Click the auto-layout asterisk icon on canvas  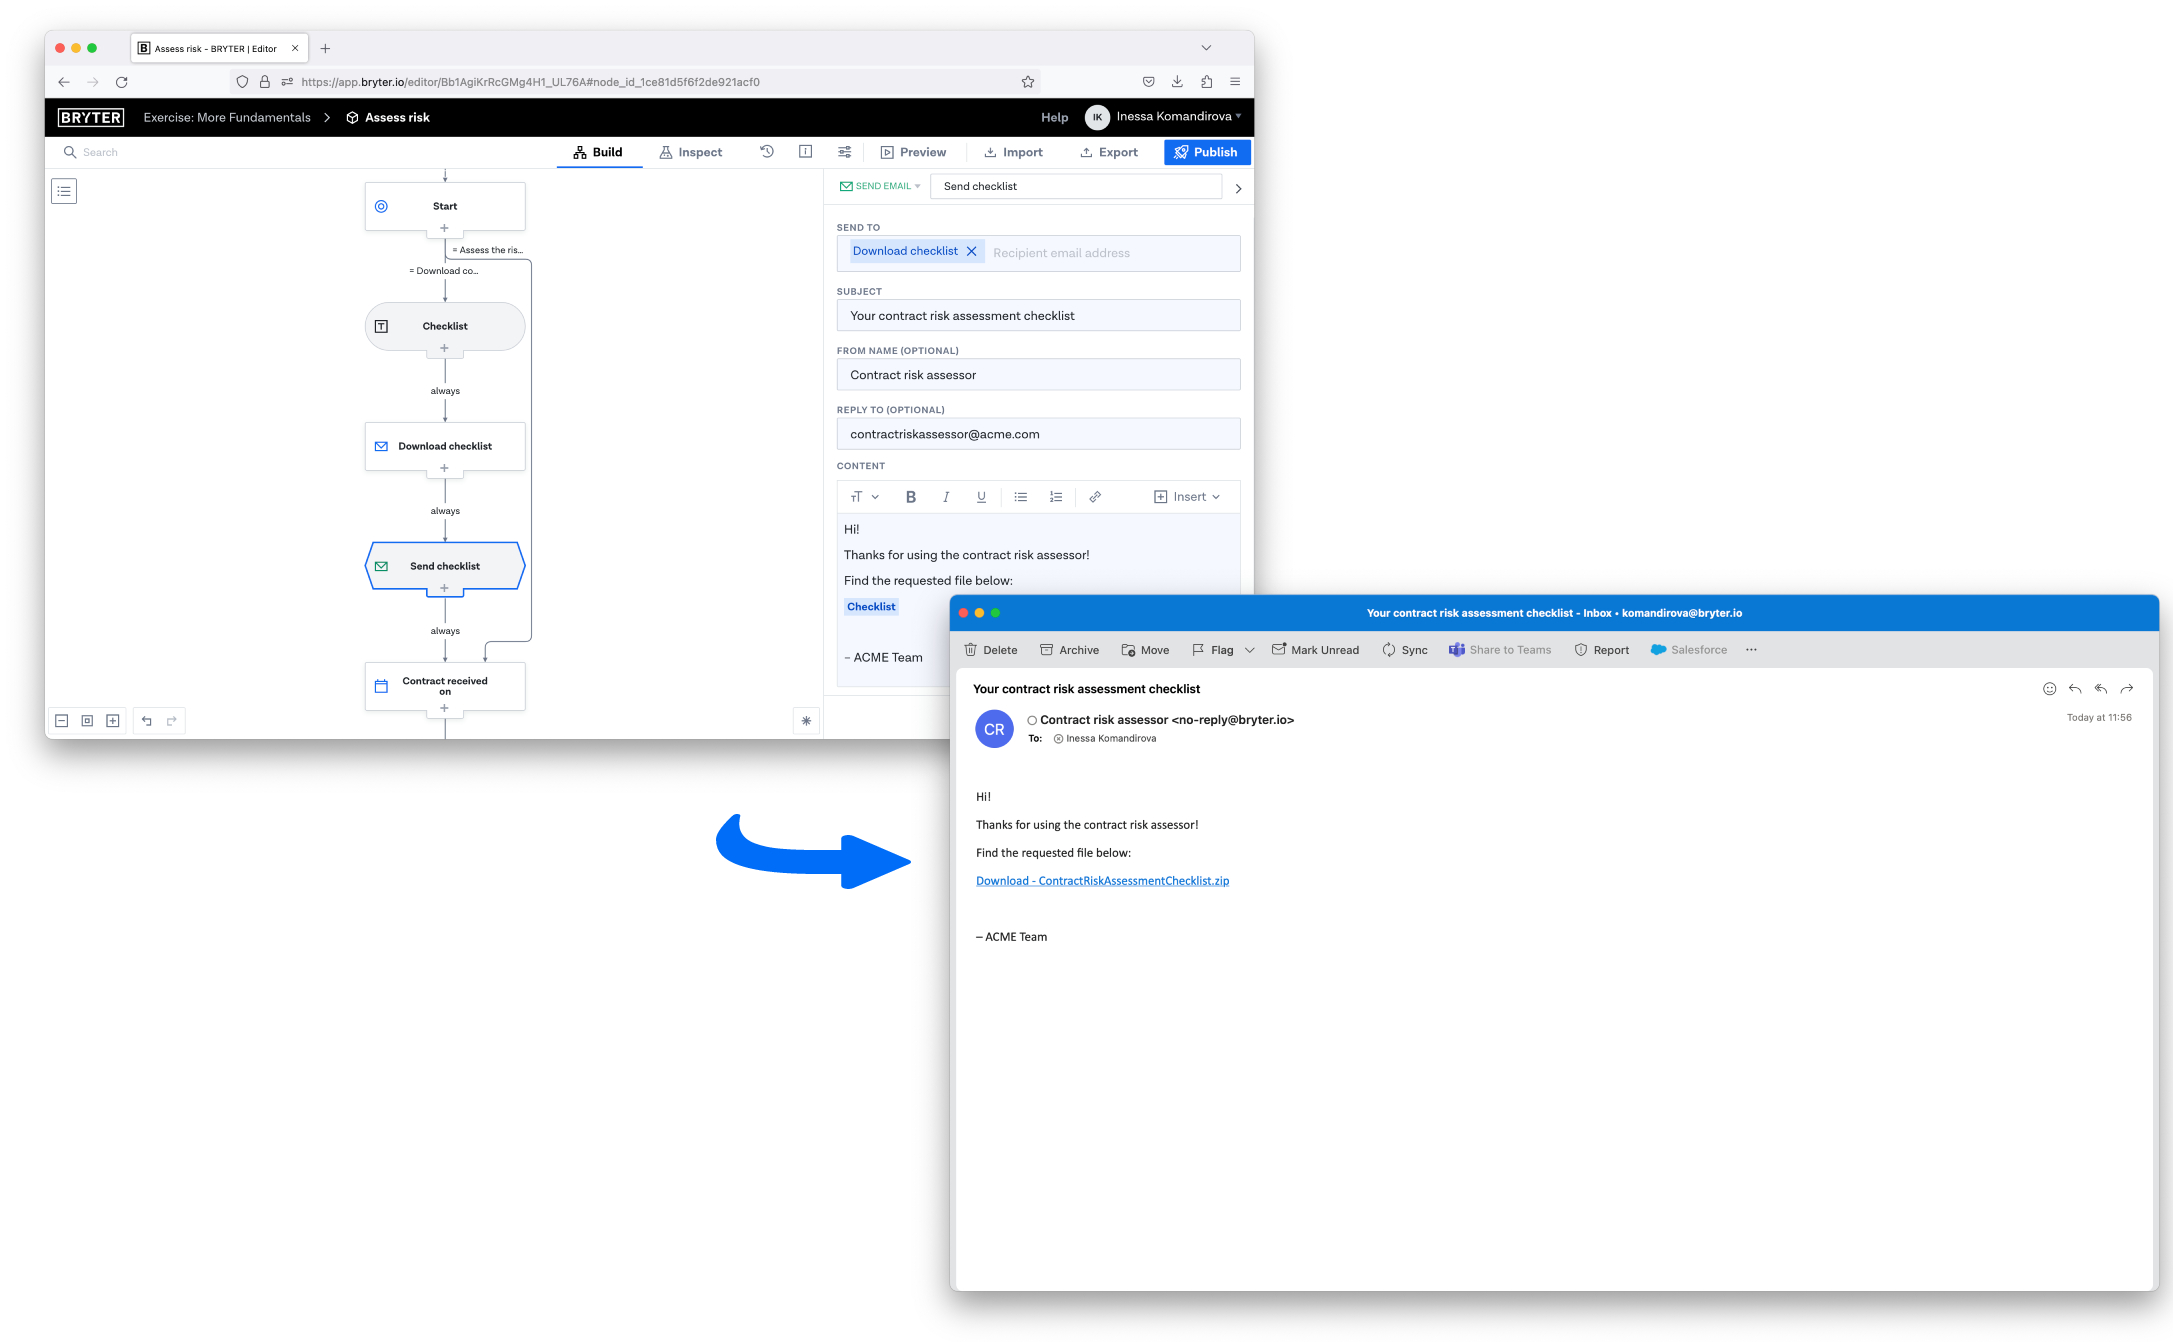coord(807,721)
